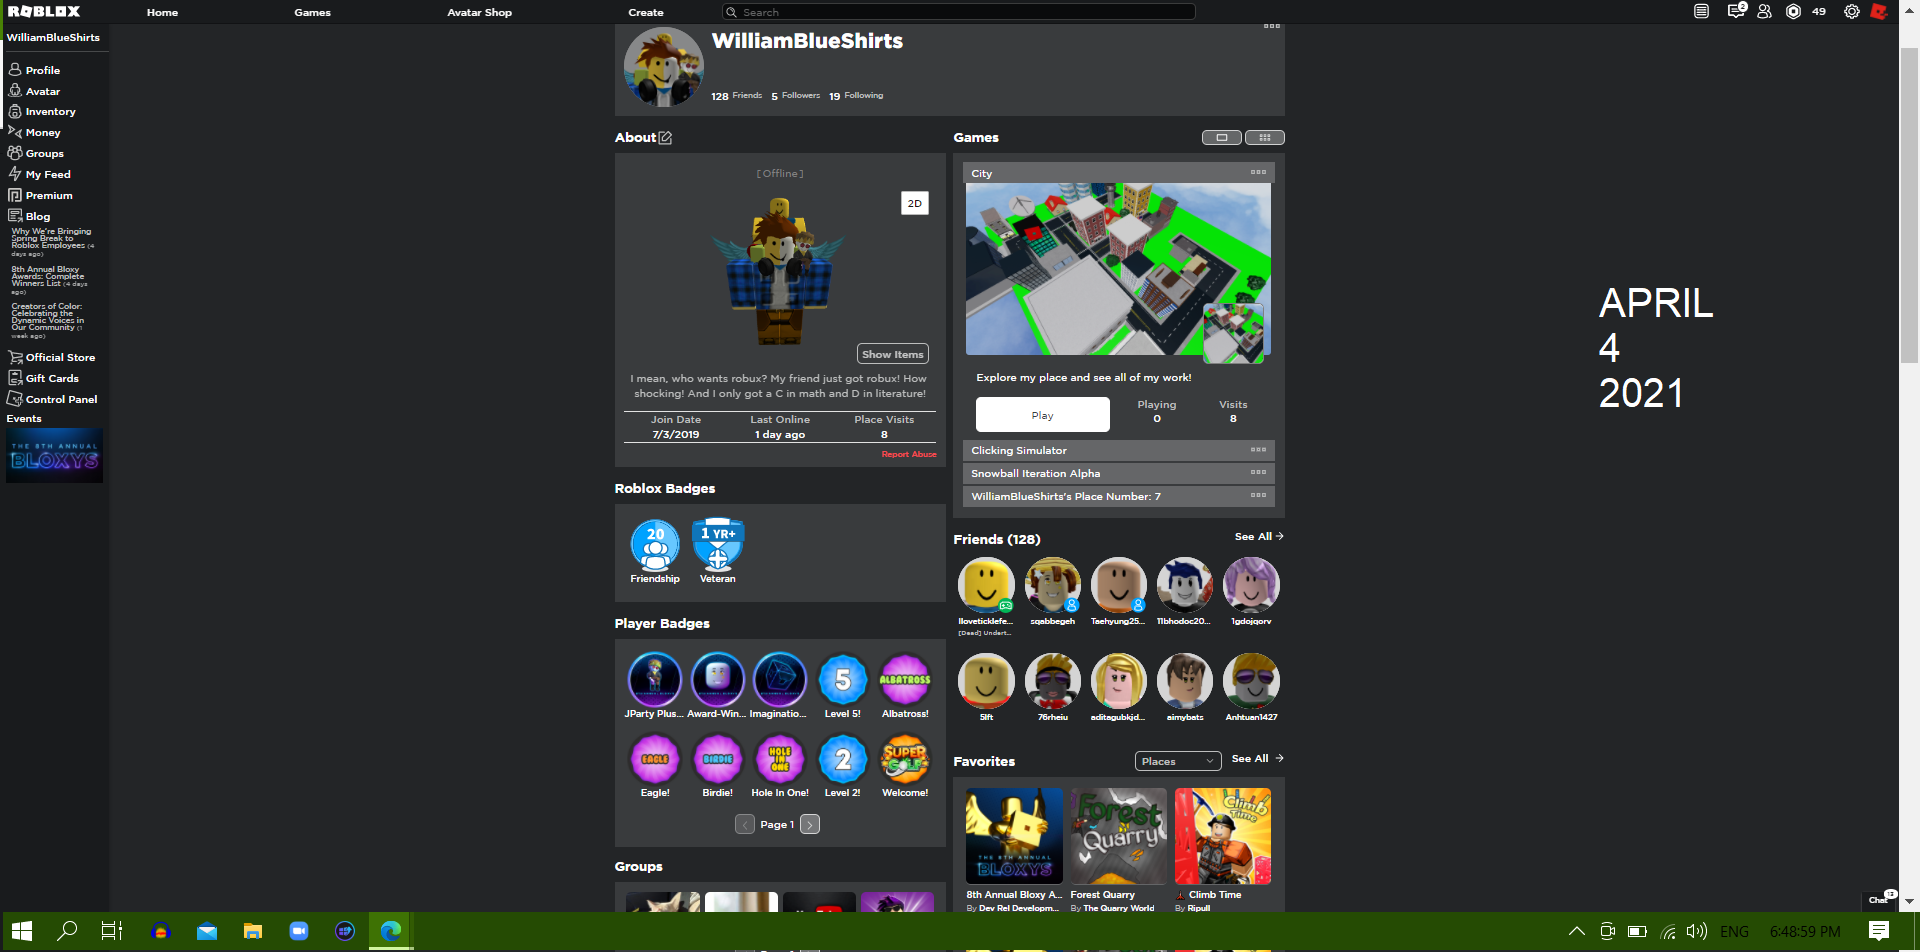Go to next page of player badges
The height and width of the screenshot is (952, 1920).
point(810,824)
